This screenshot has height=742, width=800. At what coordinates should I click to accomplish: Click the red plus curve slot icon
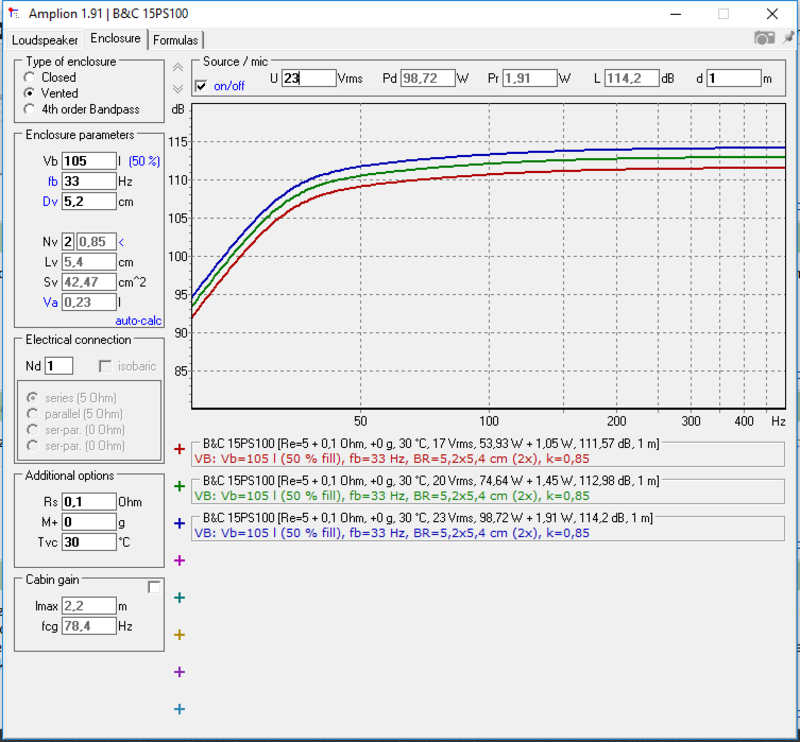[179, 449]
